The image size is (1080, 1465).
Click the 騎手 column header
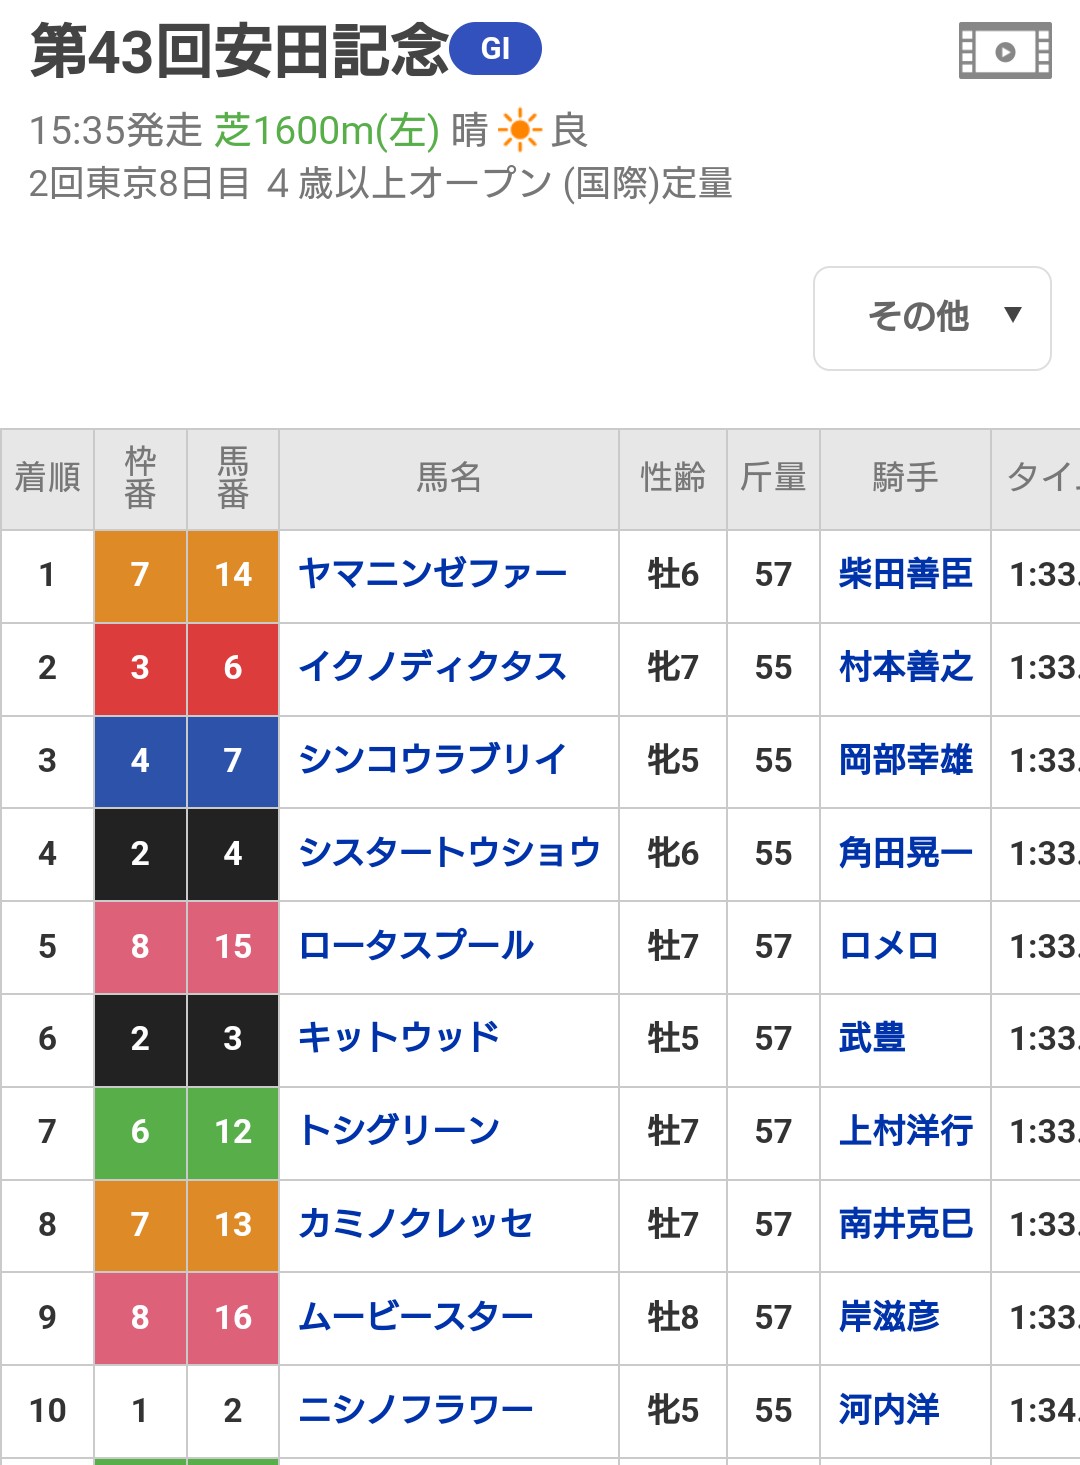click(x=905, y=478)
